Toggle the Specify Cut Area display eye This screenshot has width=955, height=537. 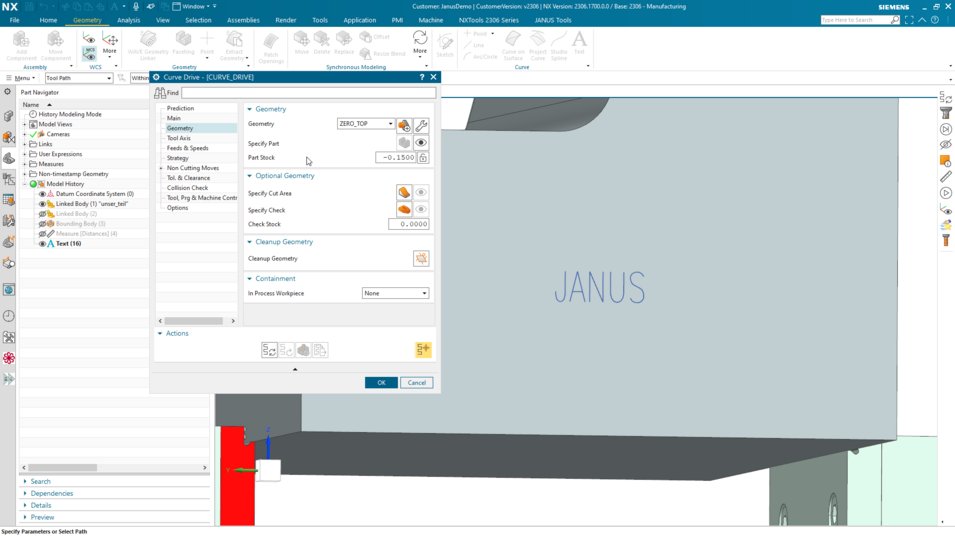pos(421,192)
